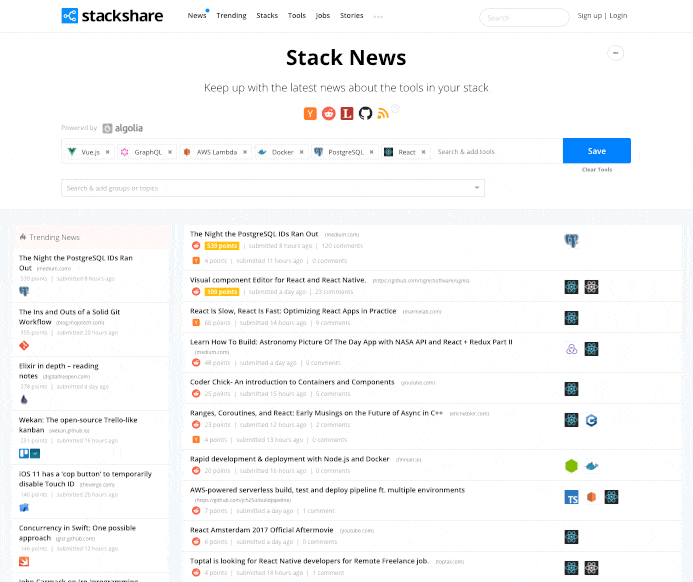Click the Trello icon under Wekan story
This screenshot has height=582, width=693.
[x=24, y=453]
